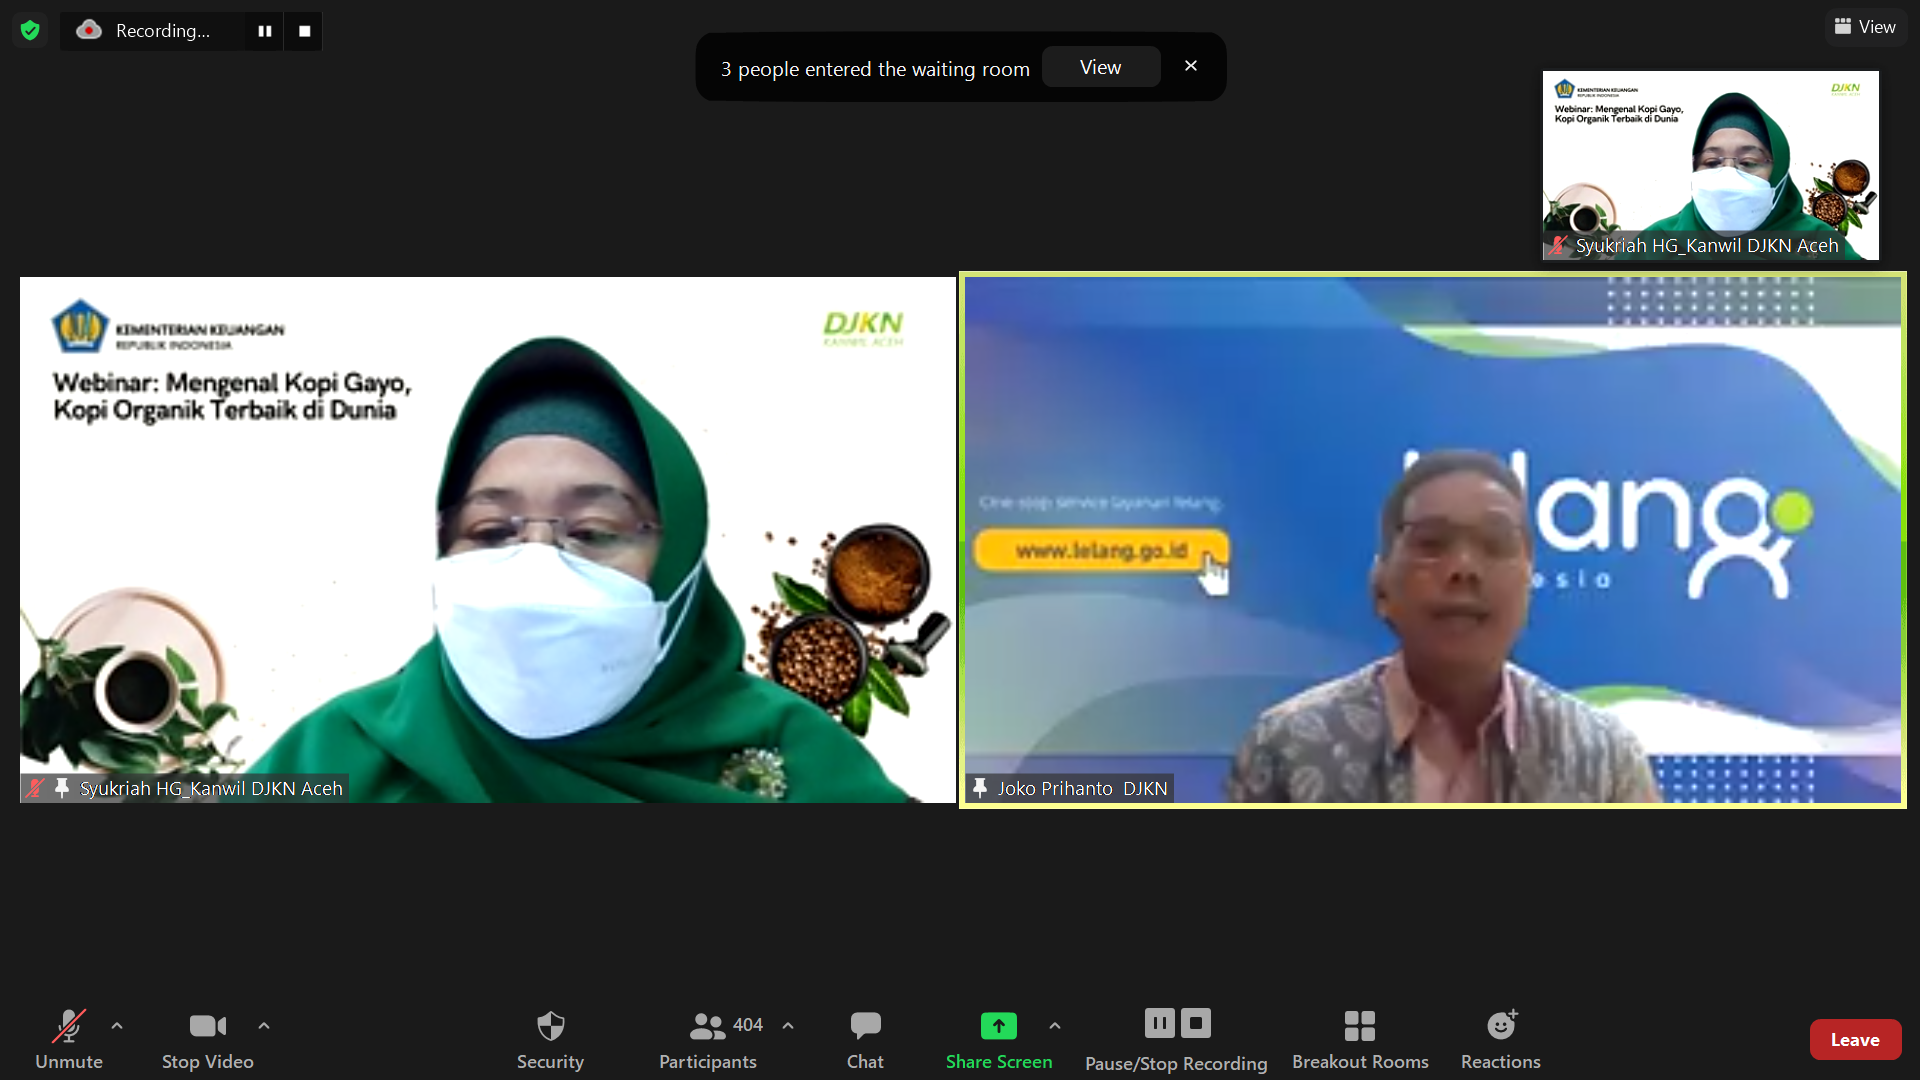Start sharing your screen
Viewport: 1920px width, 1080px height.
click(998, 1038)
